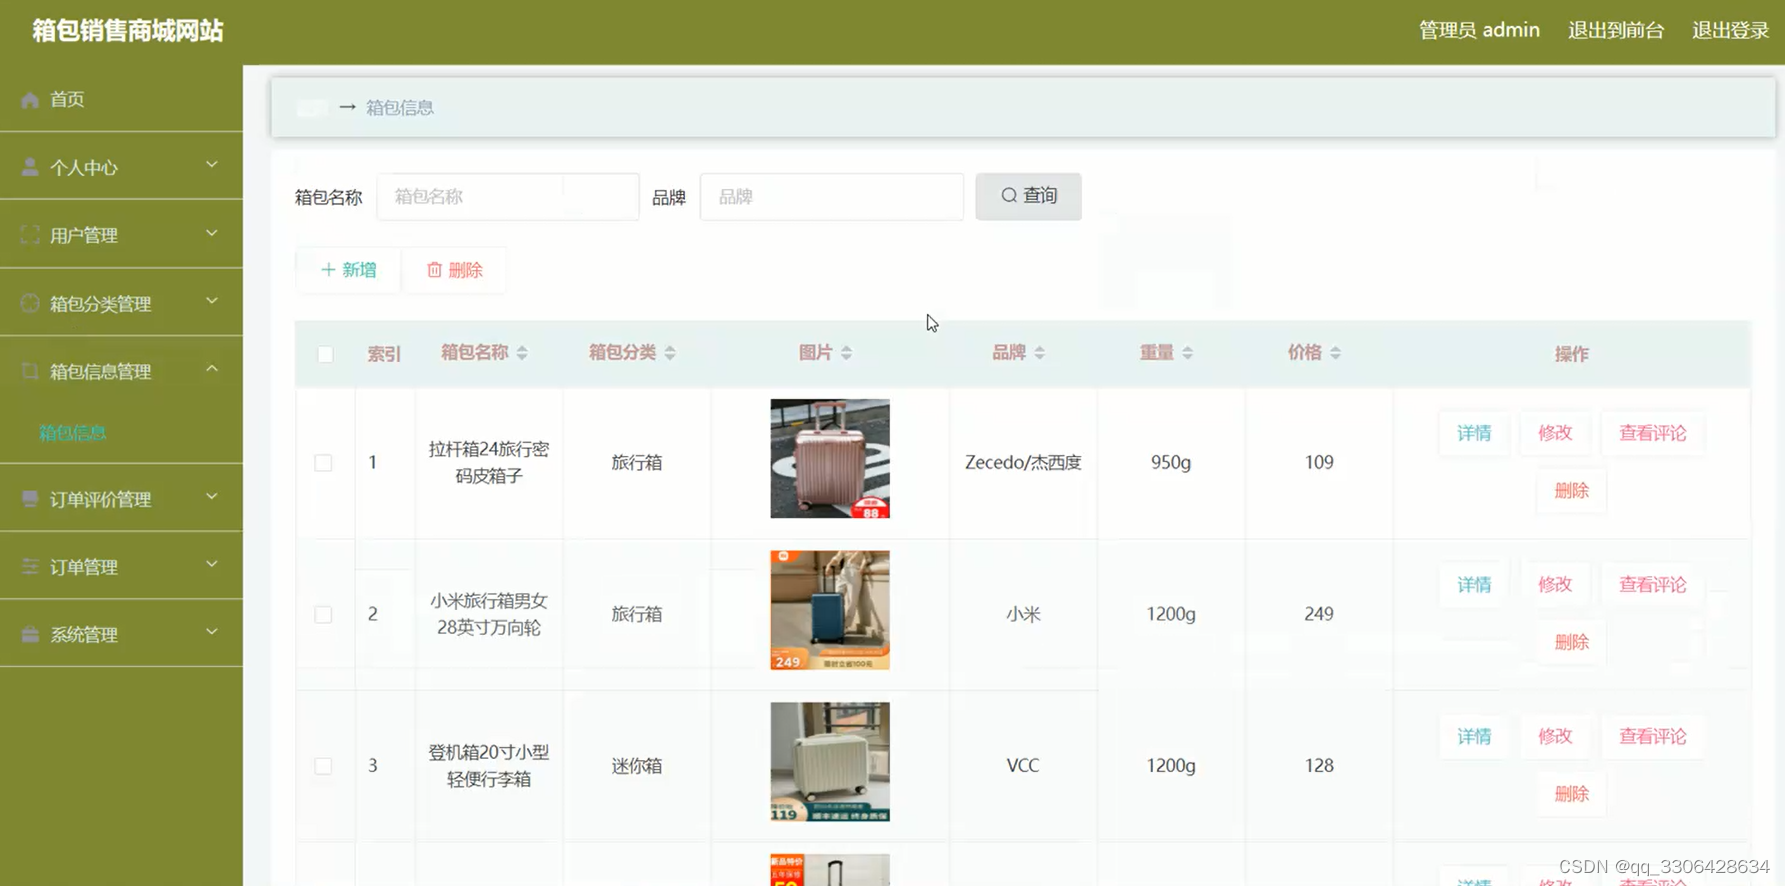Click the briefcase icon beside 系统管理
Screen dimensions: 1785x886
click(30, 634)
